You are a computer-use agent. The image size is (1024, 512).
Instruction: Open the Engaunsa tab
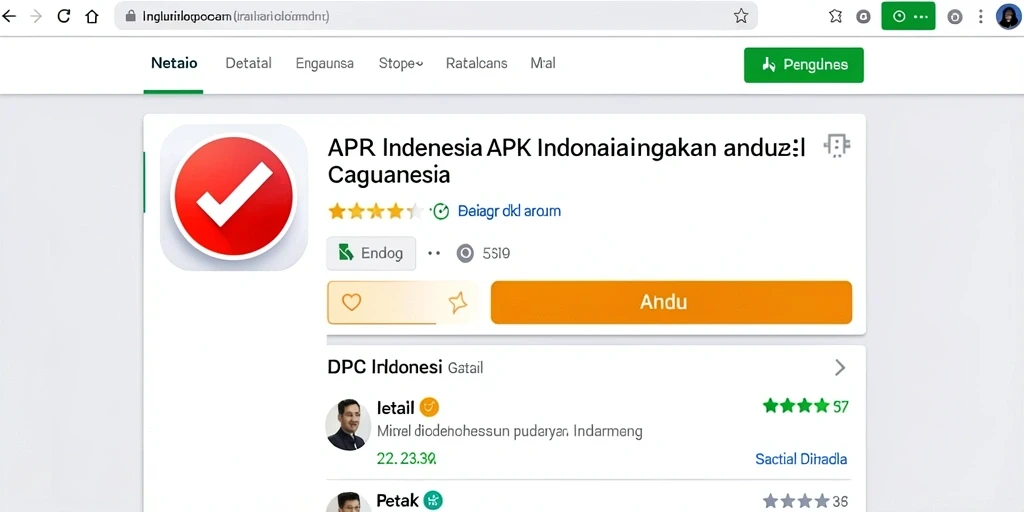click(325, 63)
